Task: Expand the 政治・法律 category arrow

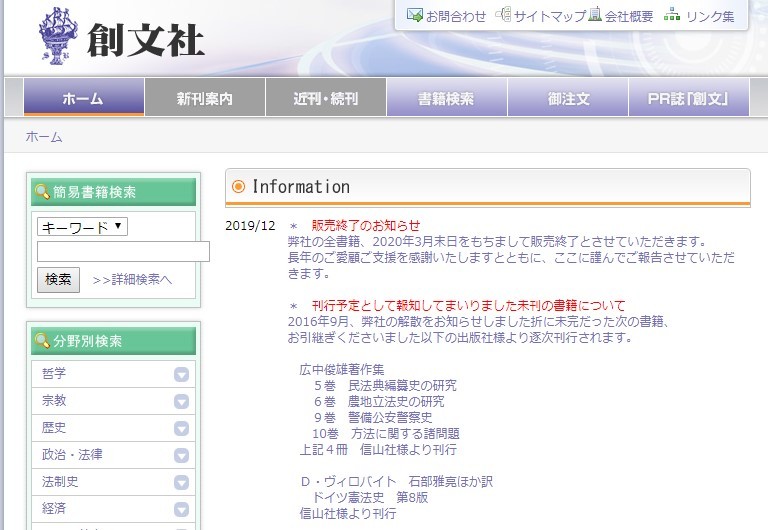Action: (x=181, y=455)
